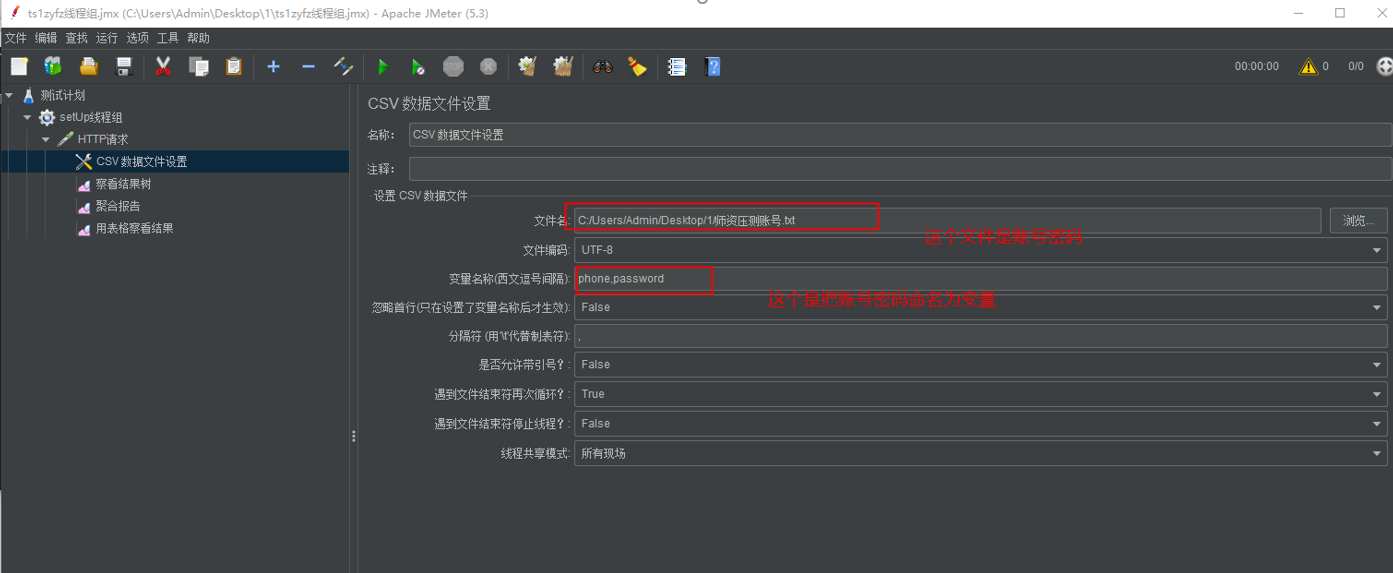Shut down test threads with shutdown icon
The image size is (1393, 573).
tap(488, 66)
